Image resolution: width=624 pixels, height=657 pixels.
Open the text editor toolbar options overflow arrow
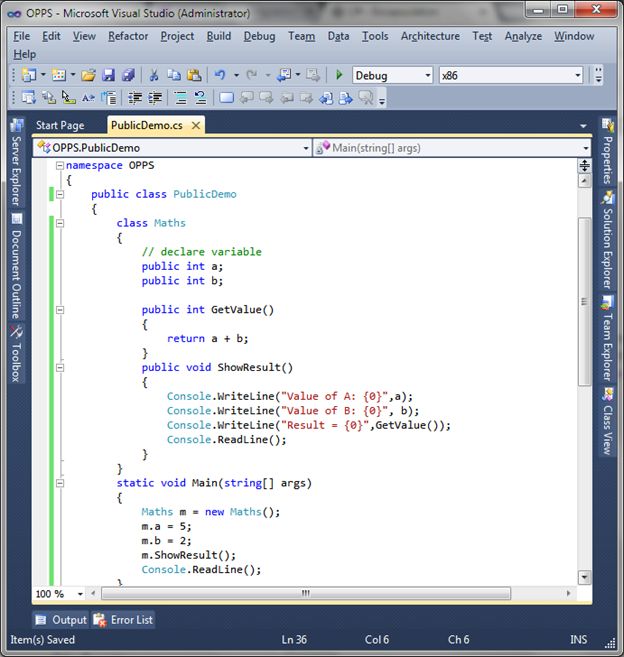(x=382, y=99)
